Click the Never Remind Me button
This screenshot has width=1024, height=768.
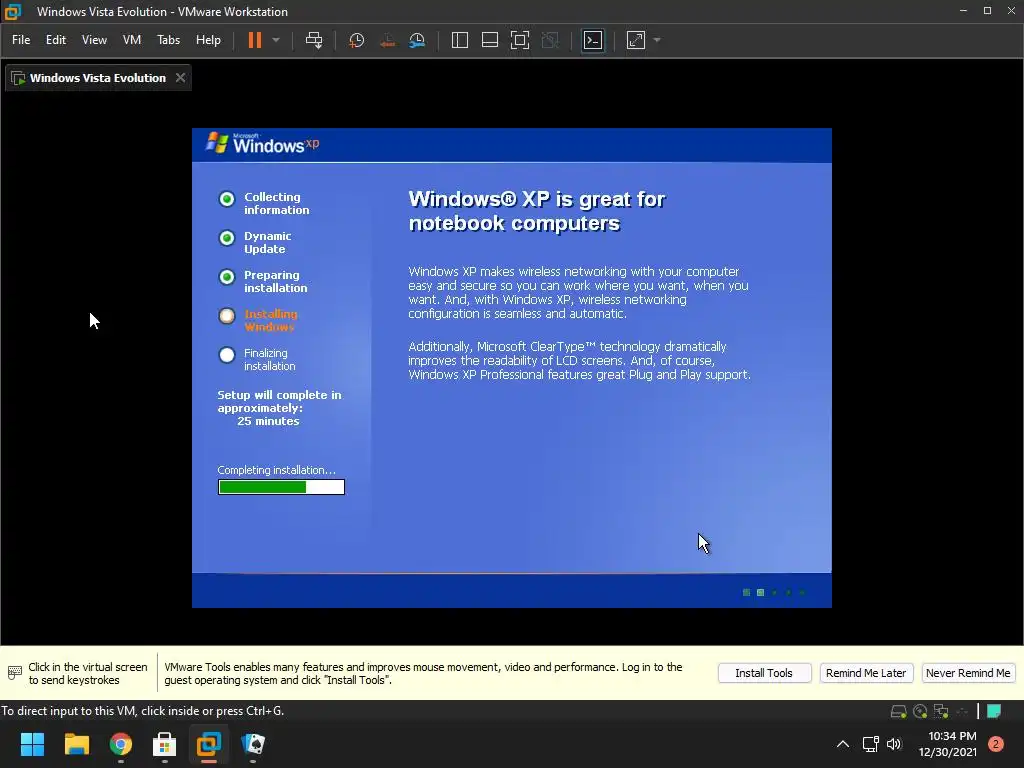tap(968, 673)
